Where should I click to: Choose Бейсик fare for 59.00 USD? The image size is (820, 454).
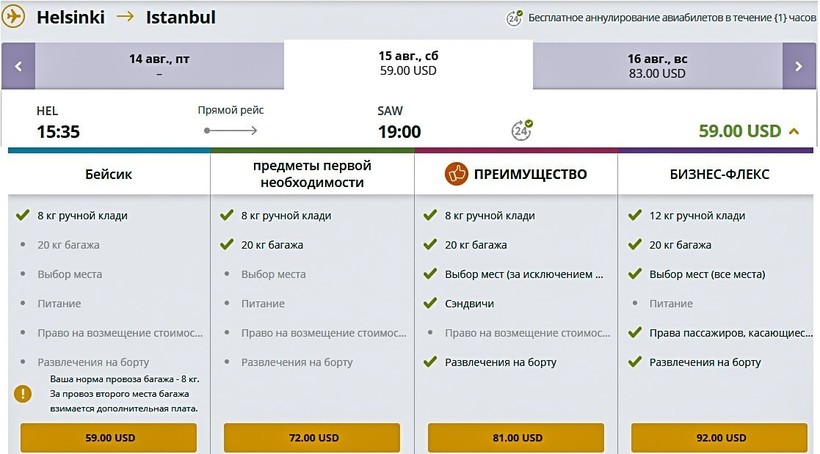(x=109, y=437)
